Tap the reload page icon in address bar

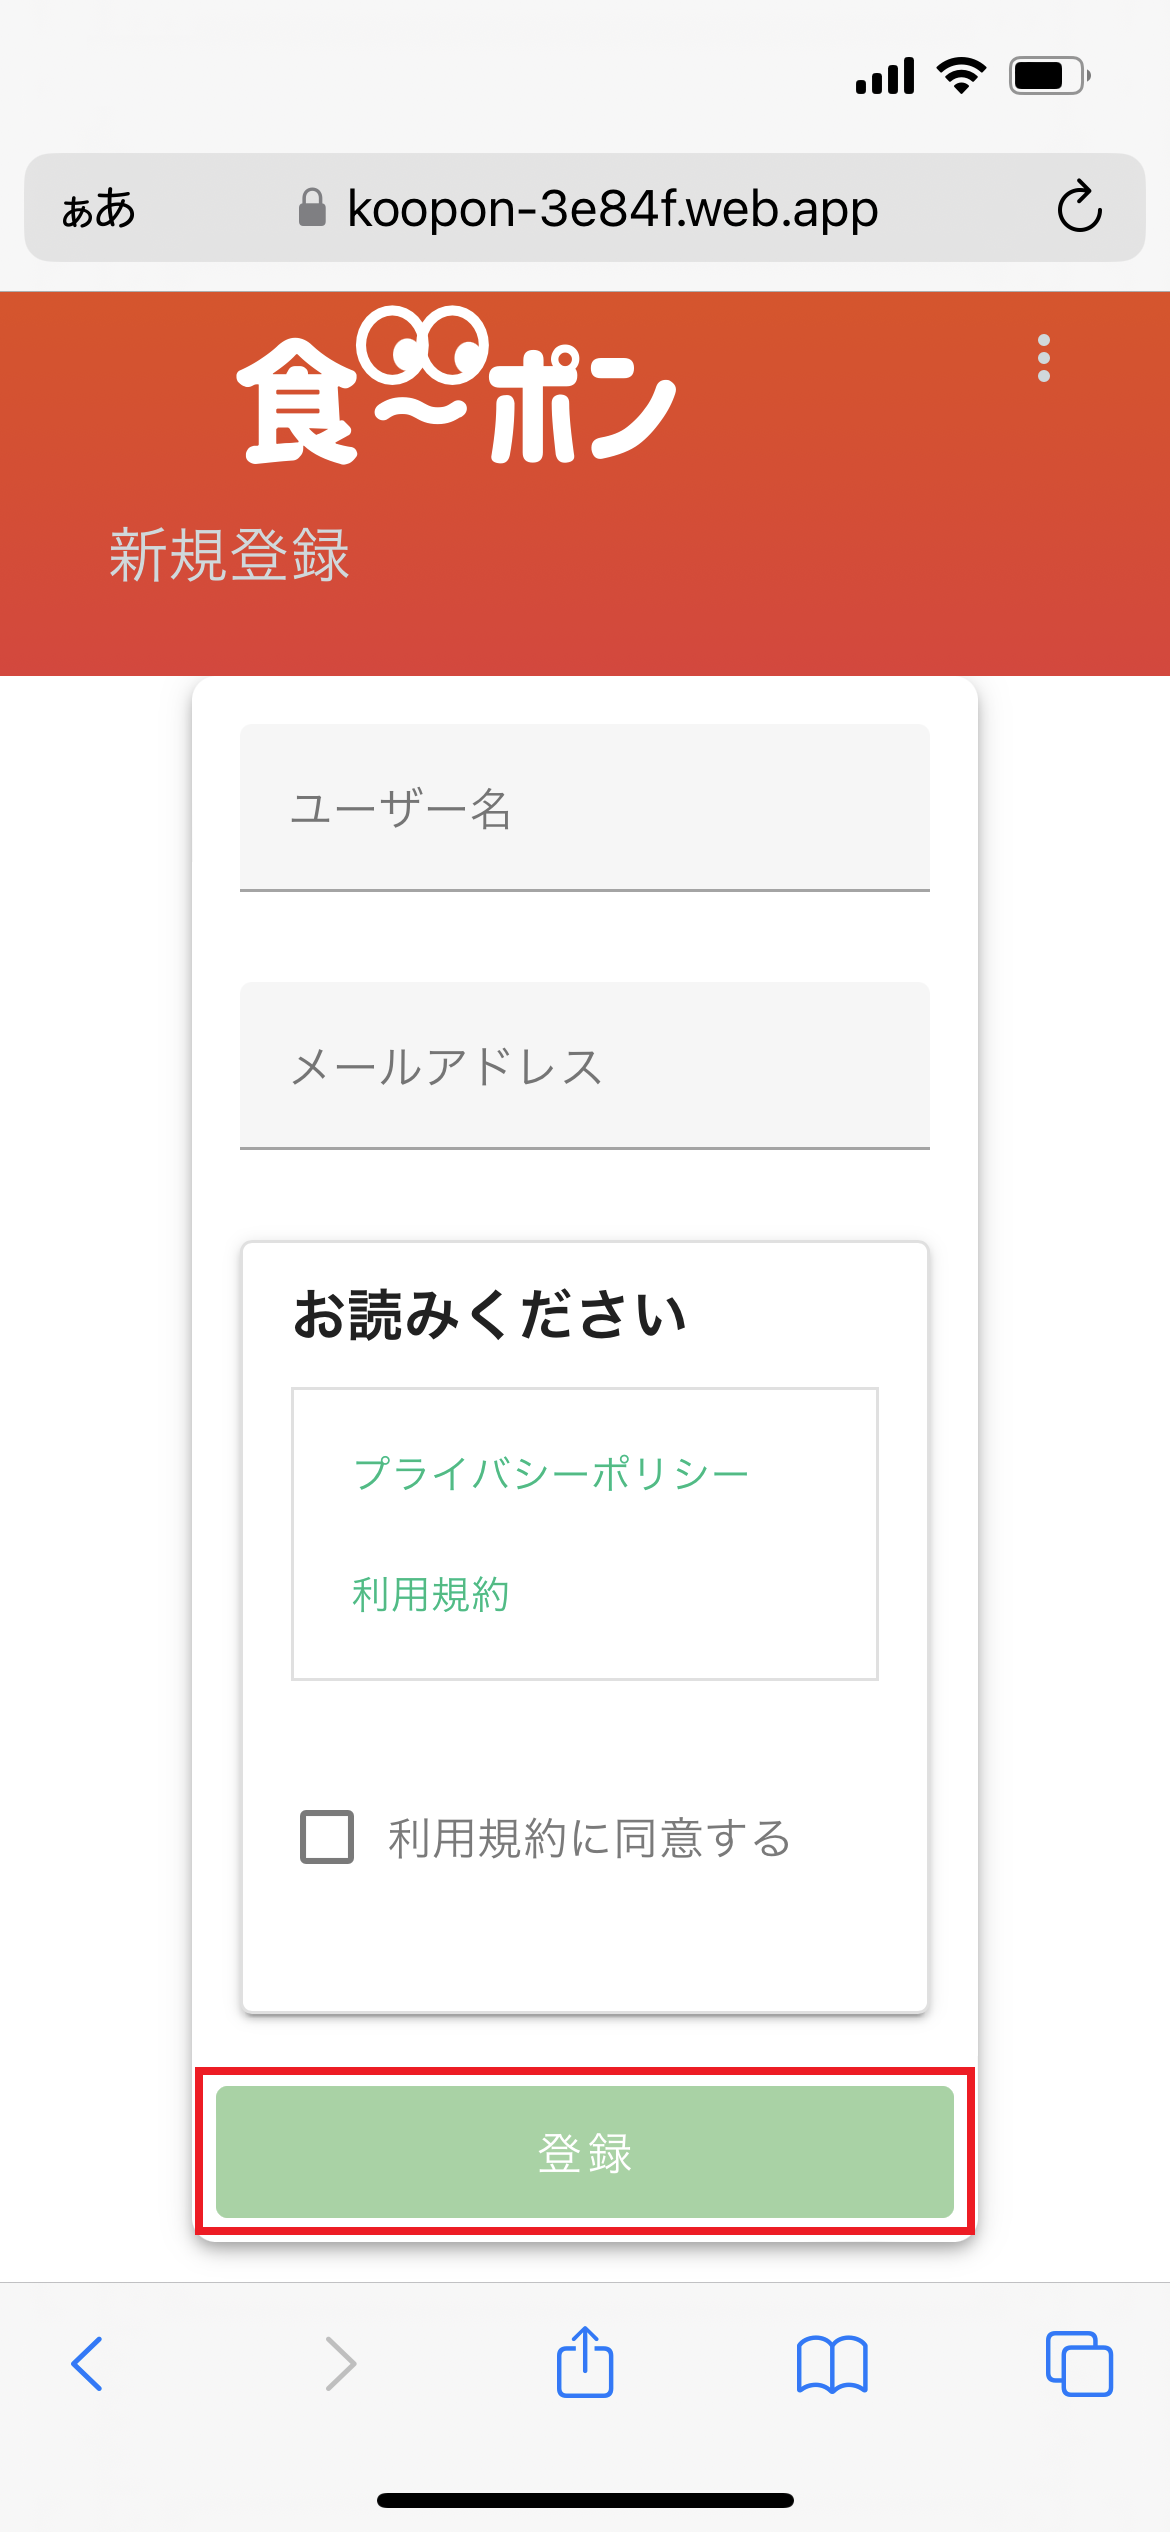(1079, 208)
